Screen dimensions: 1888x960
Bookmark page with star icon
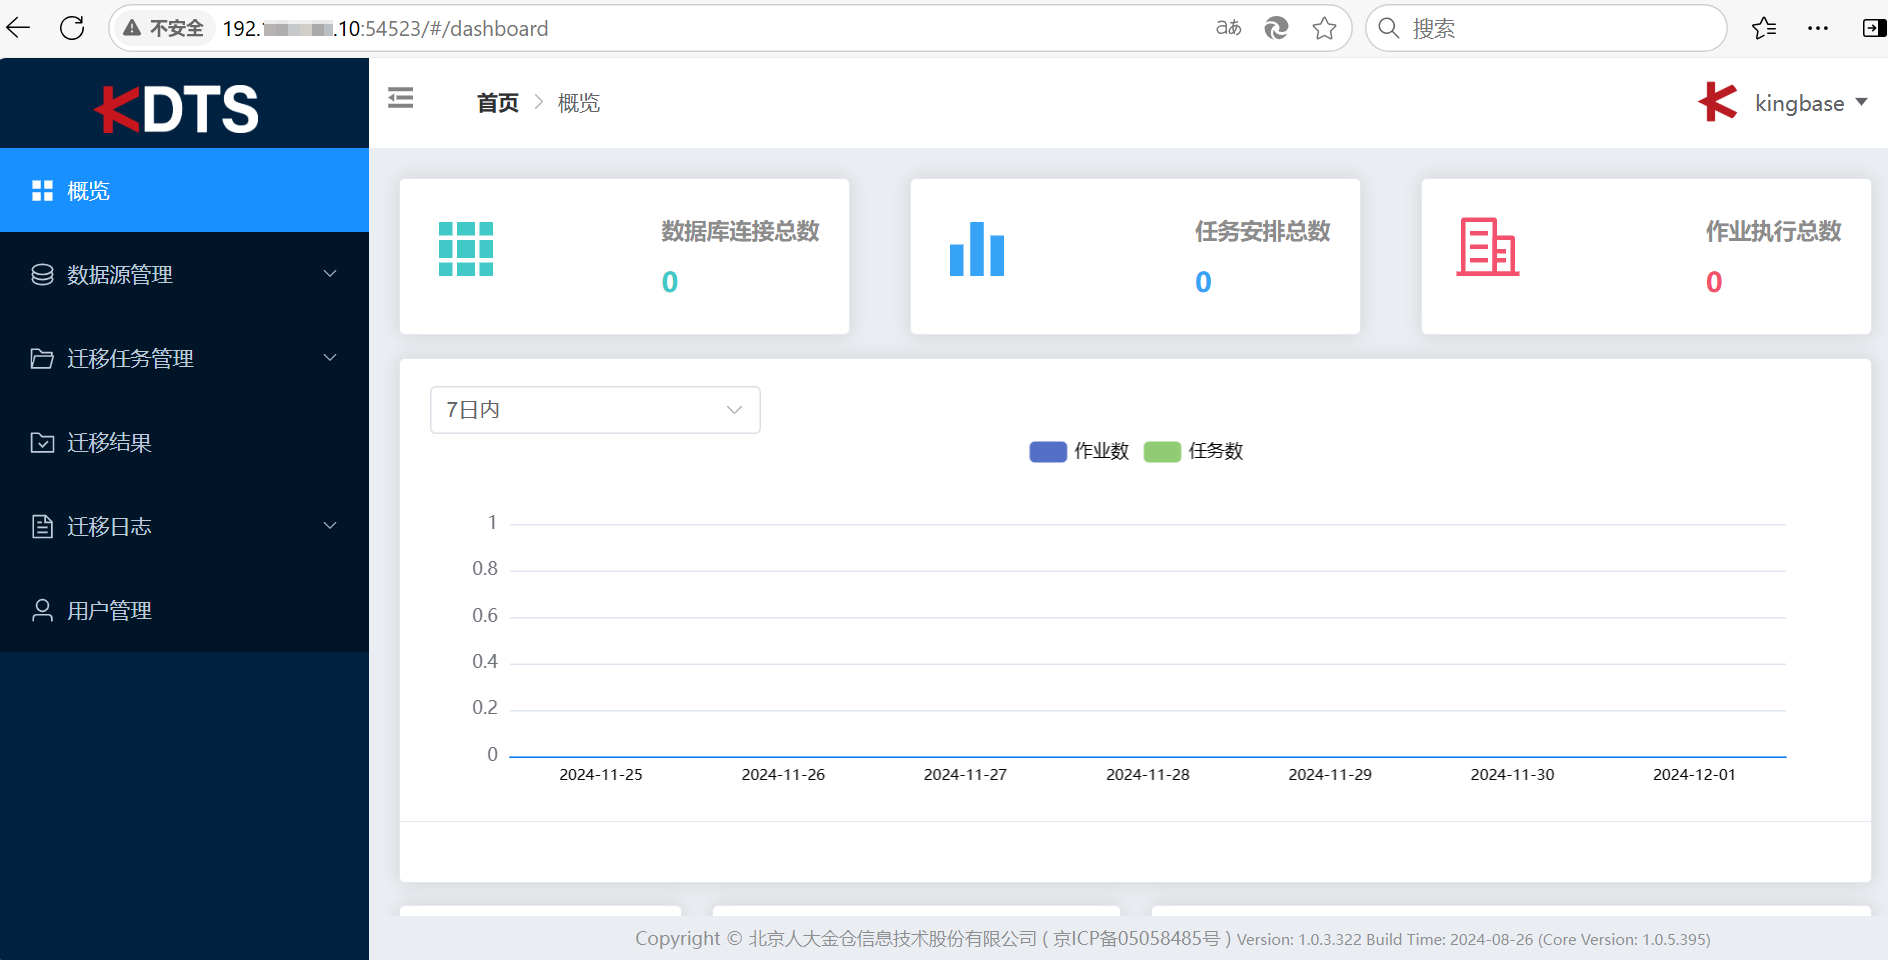pos(1324,28)
